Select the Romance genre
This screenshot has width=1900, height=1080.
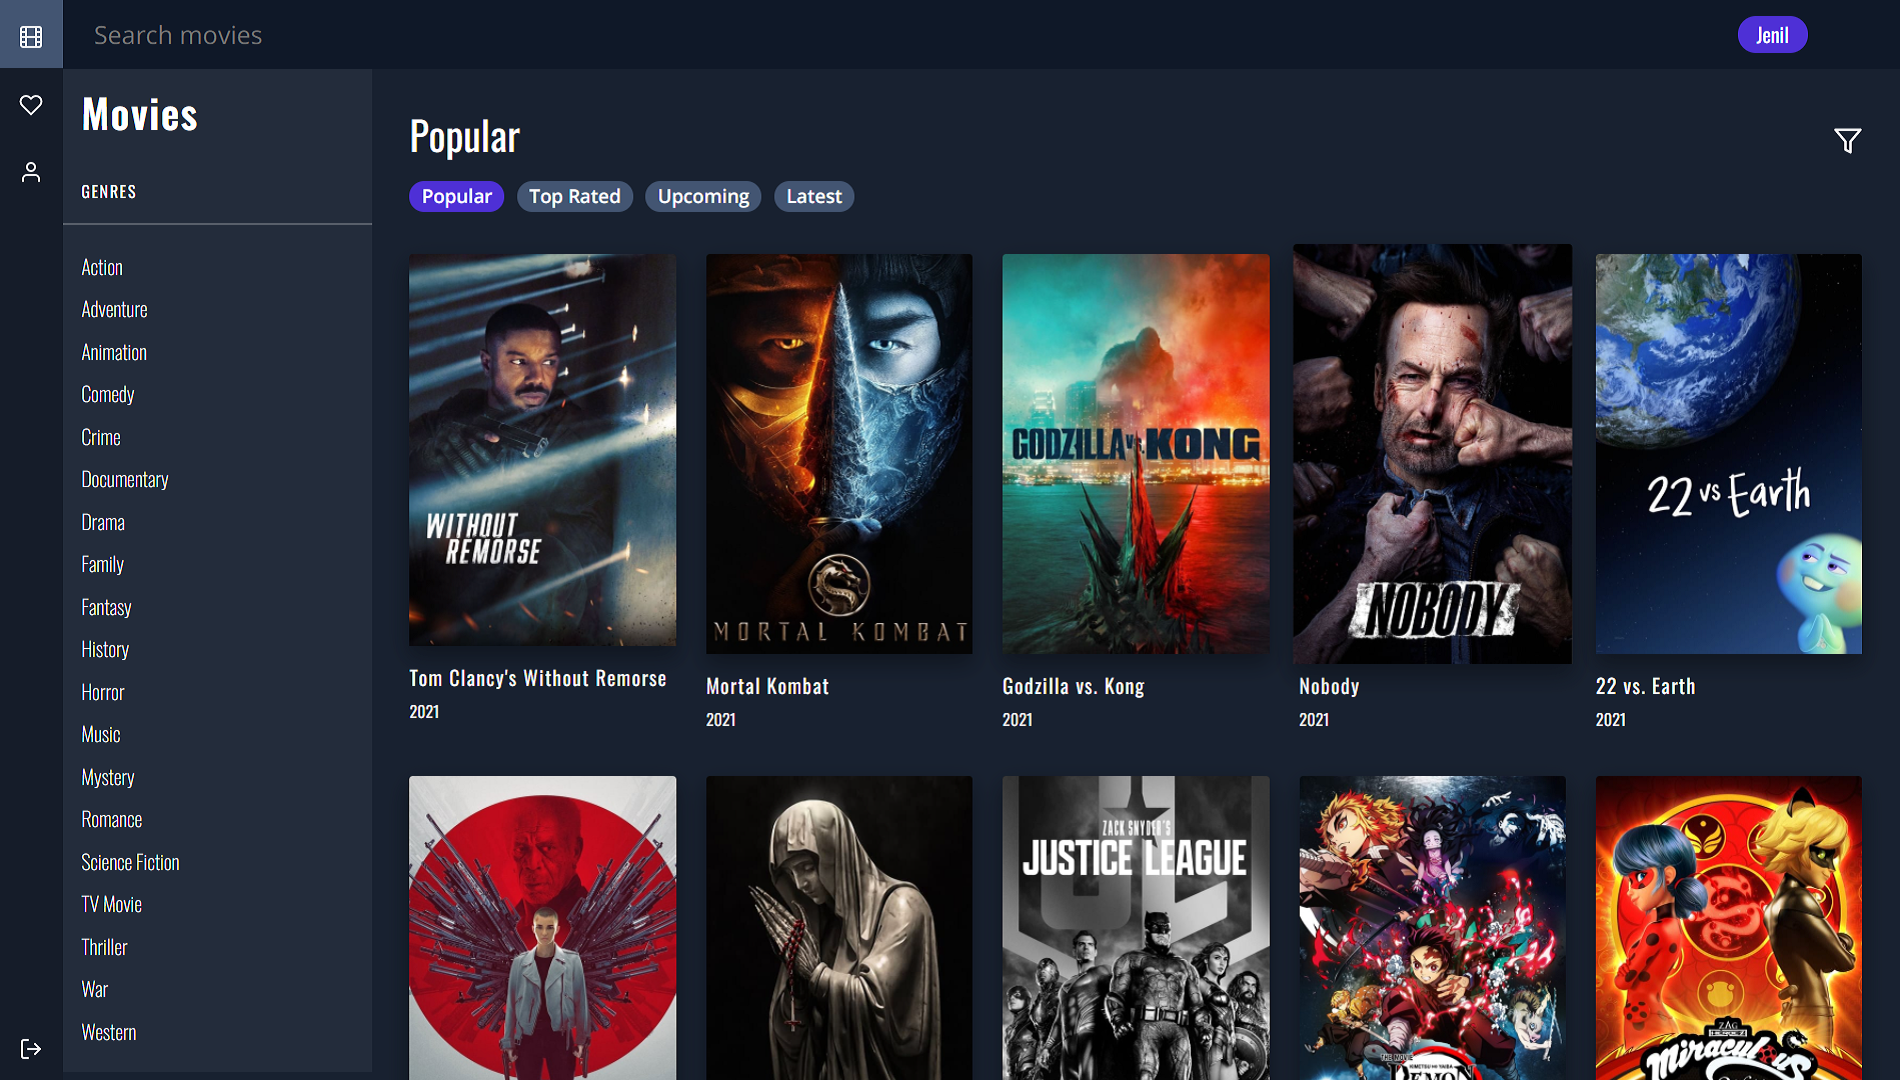pyautogui.click(x=112, y=820)
